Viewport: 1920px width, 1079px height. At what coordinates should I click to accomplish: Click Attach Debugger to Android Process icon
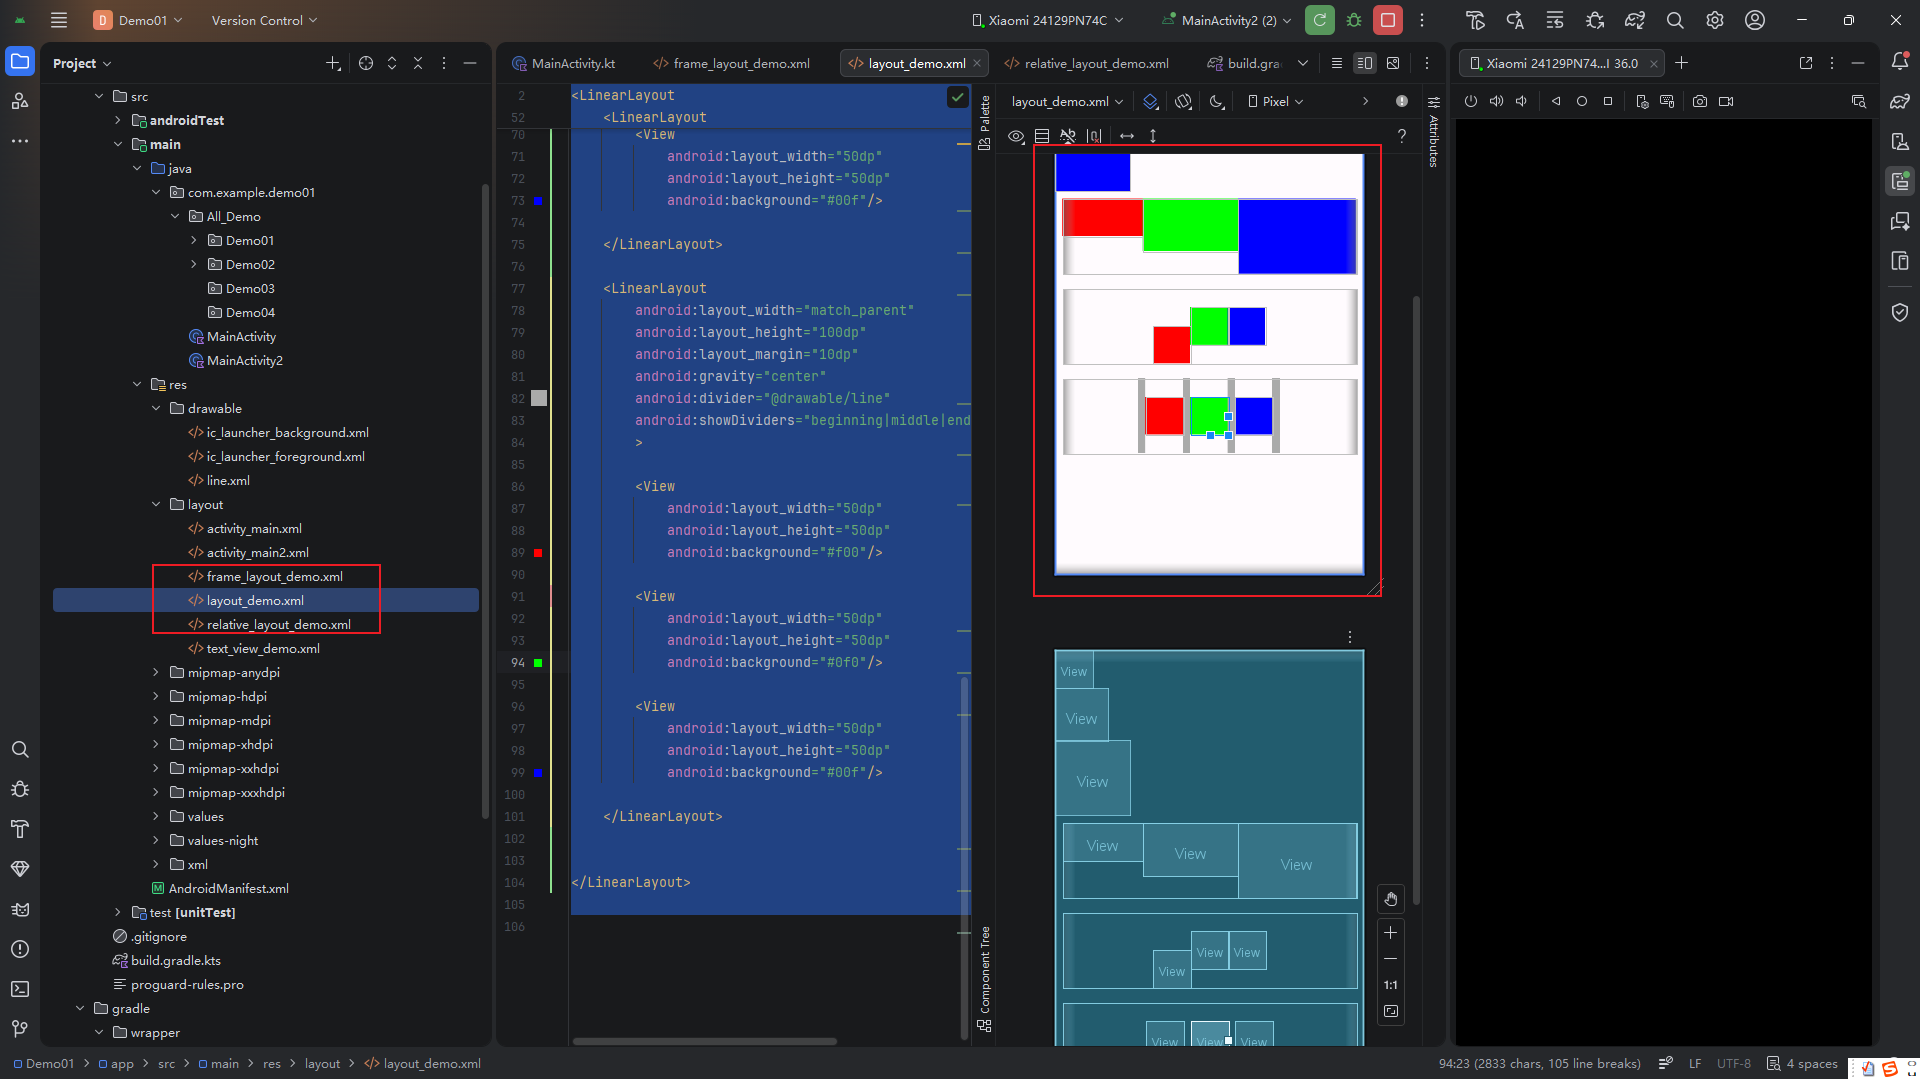[1595, 20]
